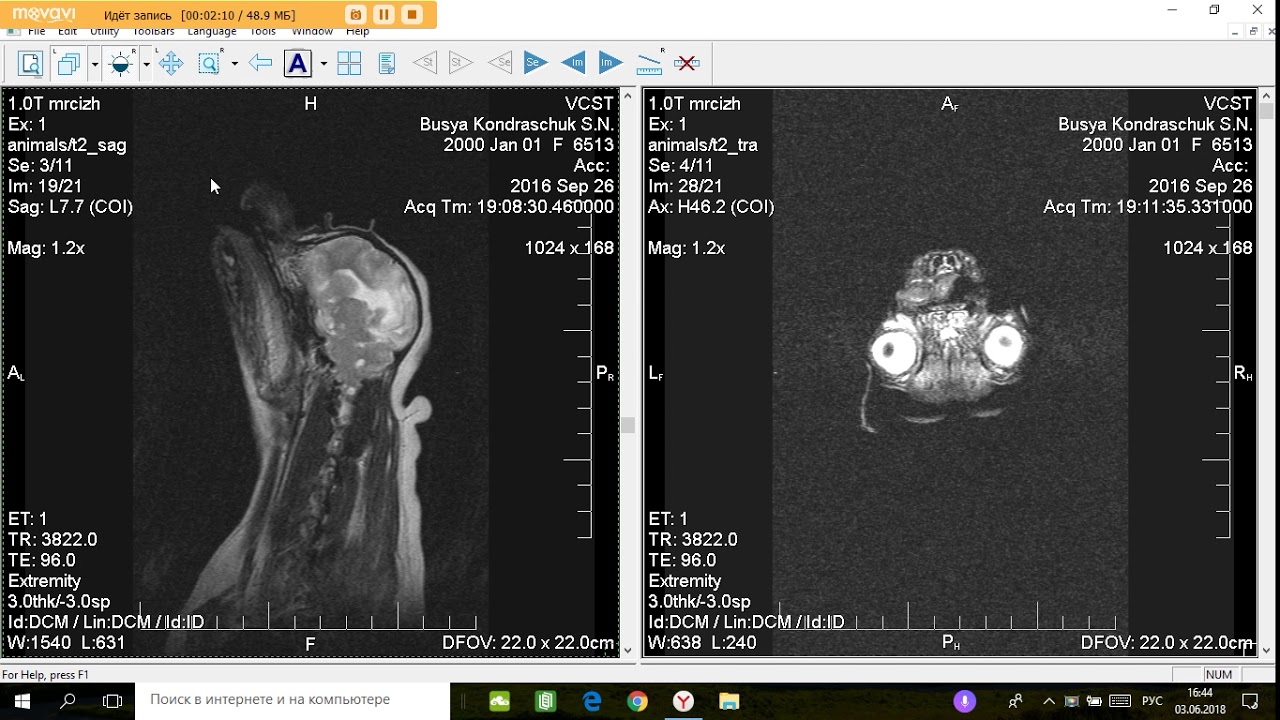
Task: Stop the Movavi screen recording
Action: pos(411,15)
